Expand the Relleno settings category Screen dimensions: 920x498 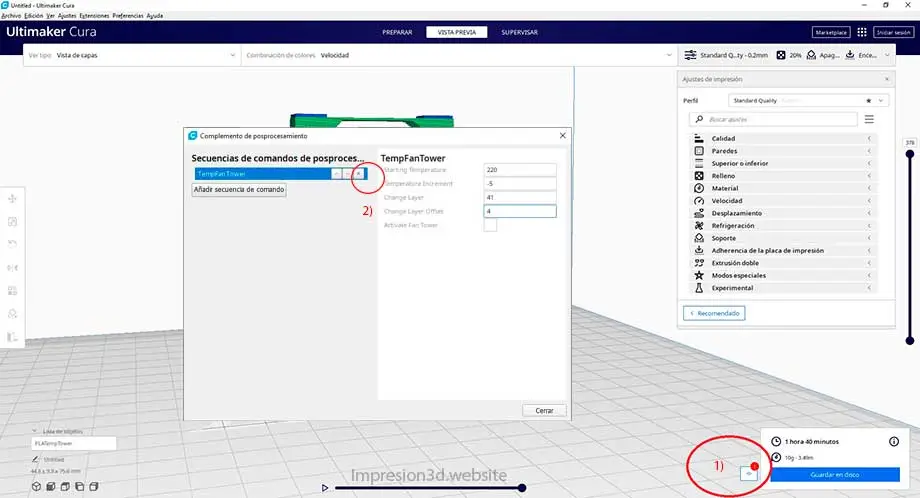pyautogui.click(x=784, y=176)
